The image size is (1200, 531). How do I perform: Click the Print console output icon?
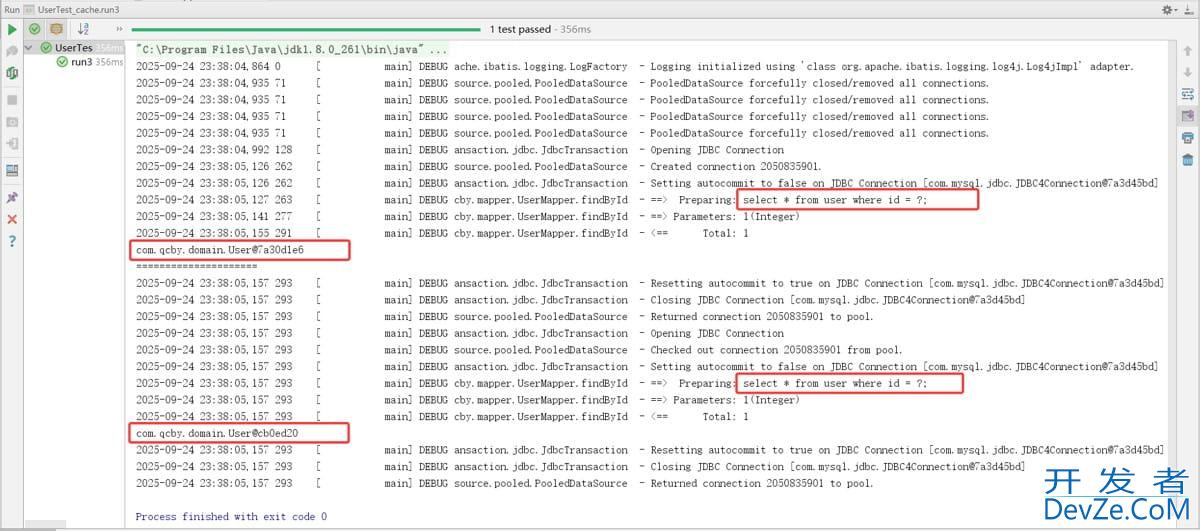click(x=1187, y=138)
